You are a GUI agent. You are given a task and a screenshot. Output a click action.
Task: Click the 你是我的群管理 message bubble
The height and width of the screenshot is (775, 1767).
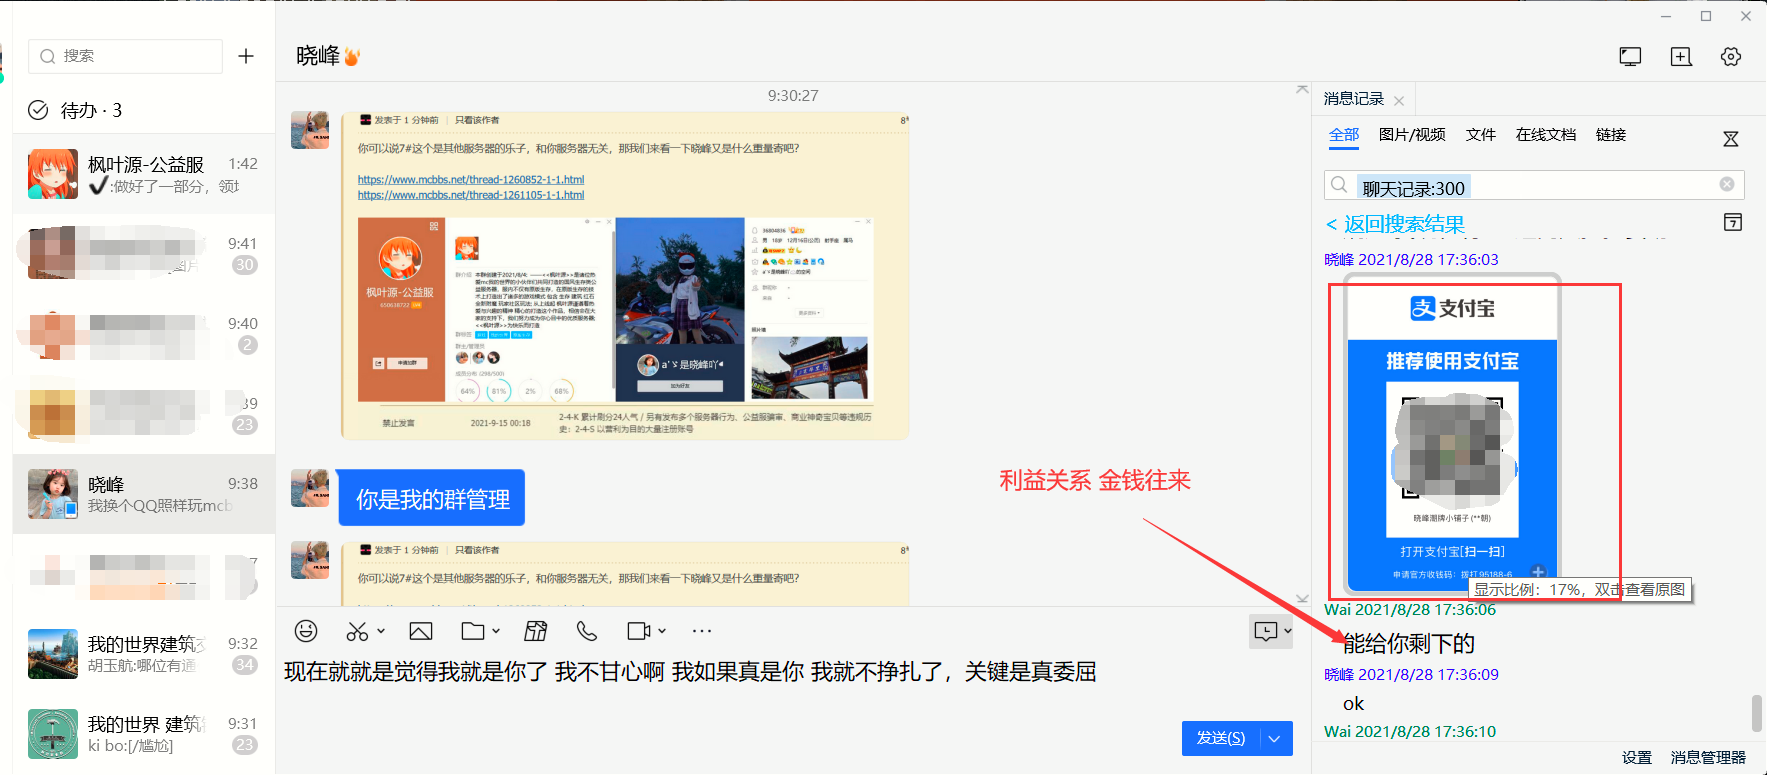(432, 498)
